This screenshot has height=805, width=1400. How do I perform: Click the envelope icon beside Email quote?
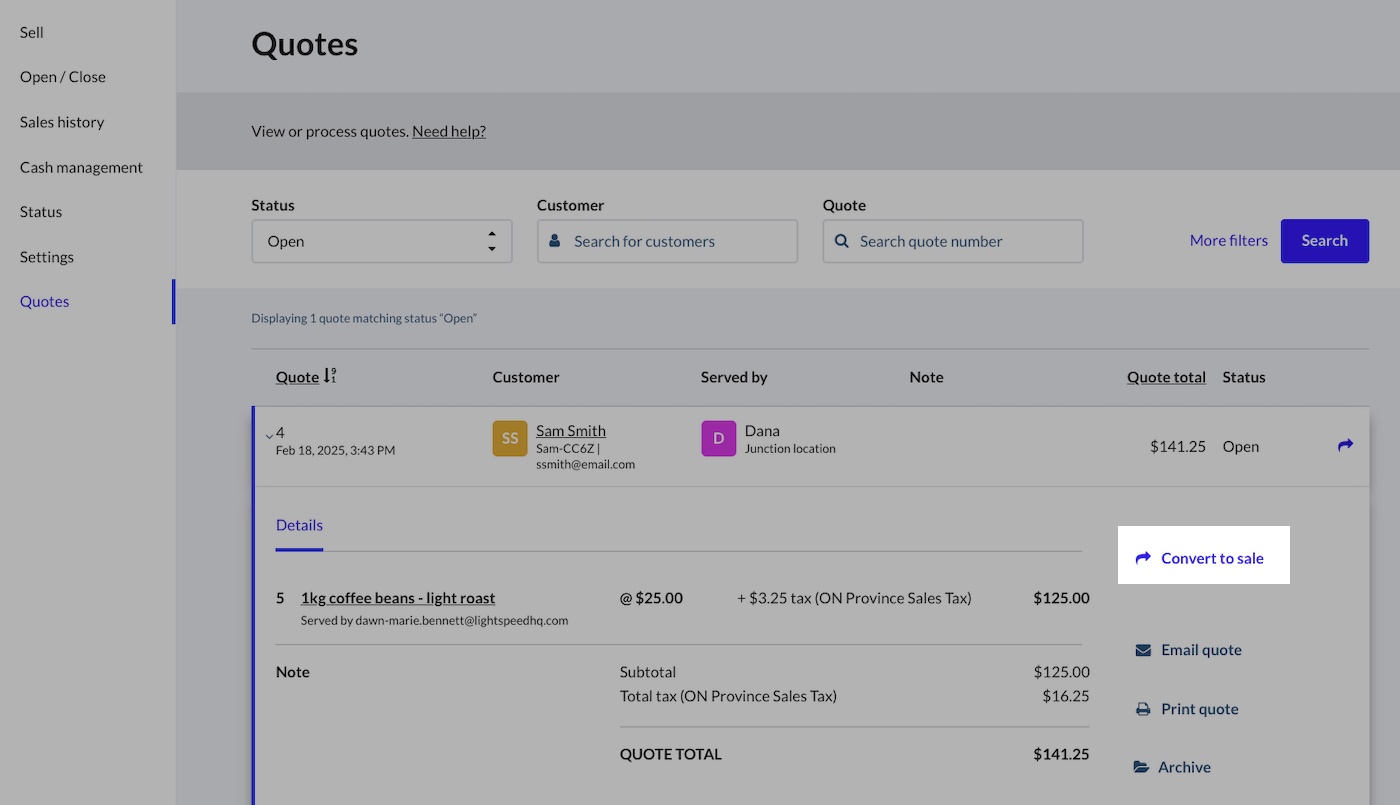coord(1143,650)
